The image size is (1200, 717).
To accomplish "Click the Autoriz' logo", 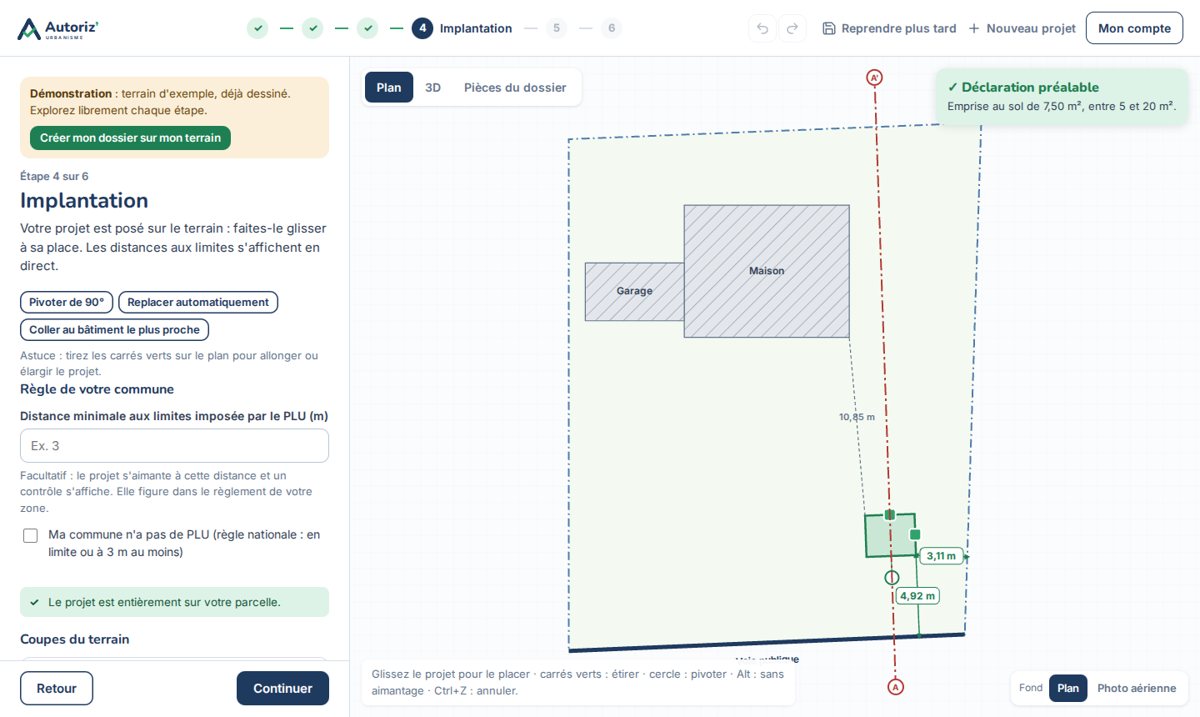I will pos(58,28).
